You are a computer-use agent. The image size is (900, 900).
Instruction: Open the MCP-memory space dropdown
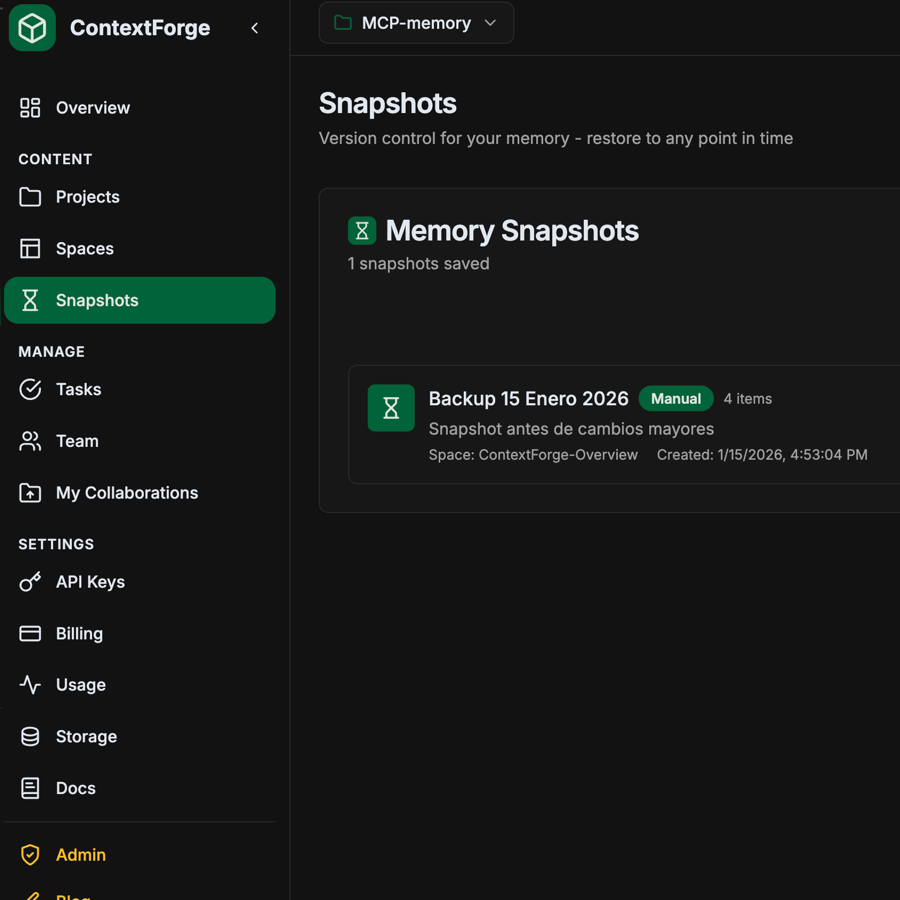[x=416, y=22]
